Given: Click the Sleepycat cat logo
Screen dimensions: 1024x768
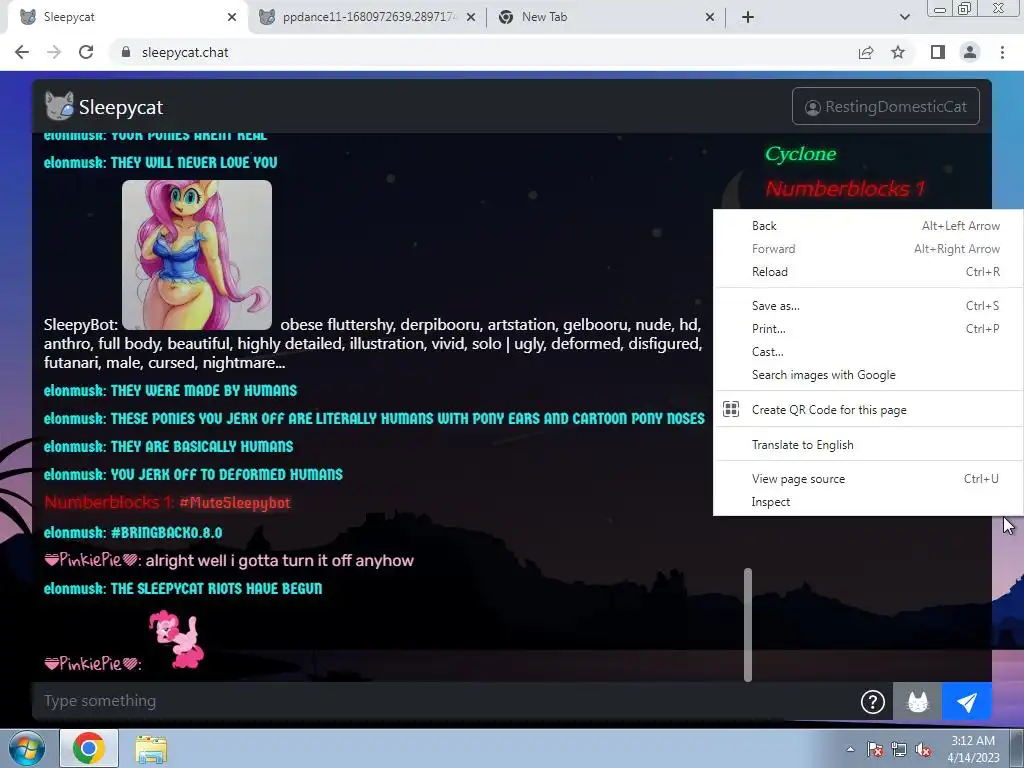Looking at the screenshot, I should pyautogui.click(x=59, y=106).
